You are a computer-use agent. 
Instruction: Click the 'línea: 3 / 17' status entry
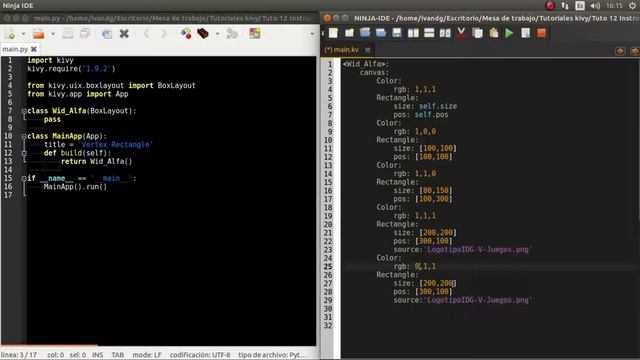19,355
